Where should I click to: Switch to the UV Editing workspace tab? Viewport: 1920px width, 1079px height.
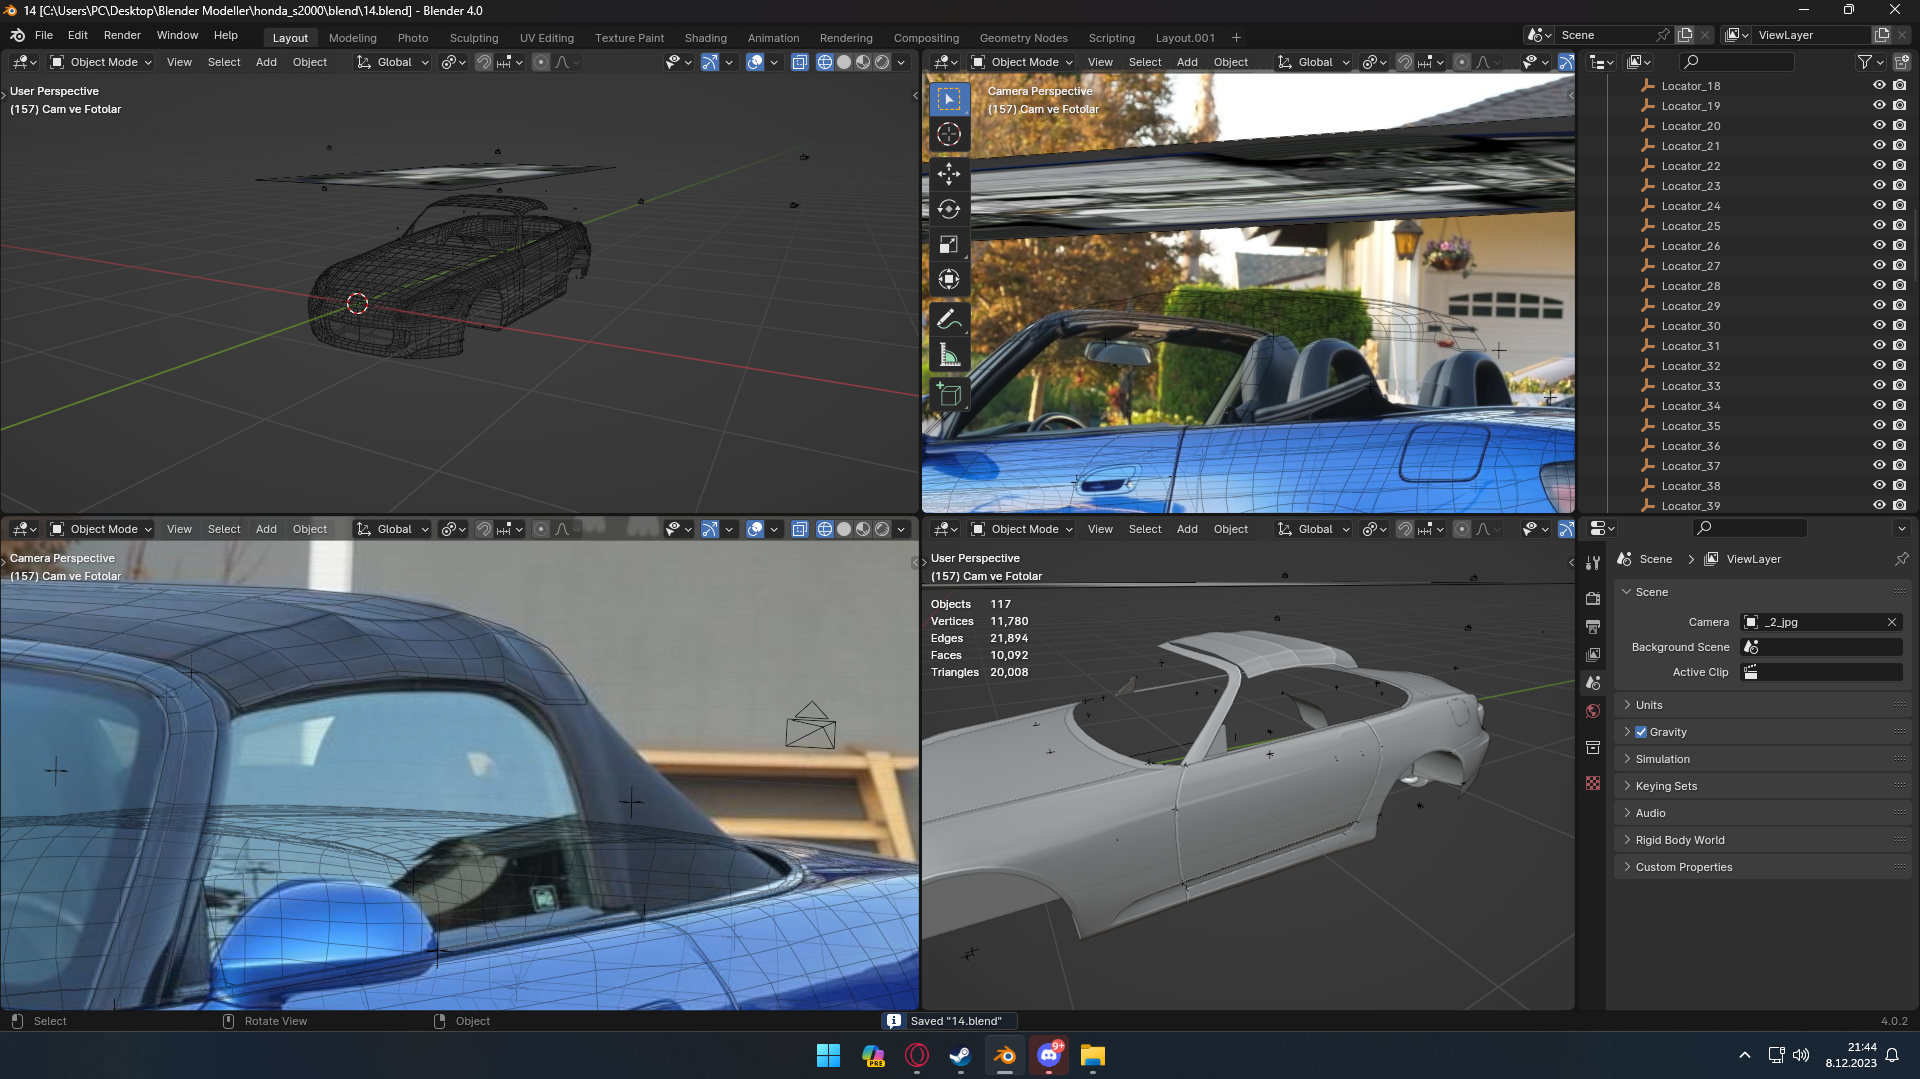click(x=547, y=38)
